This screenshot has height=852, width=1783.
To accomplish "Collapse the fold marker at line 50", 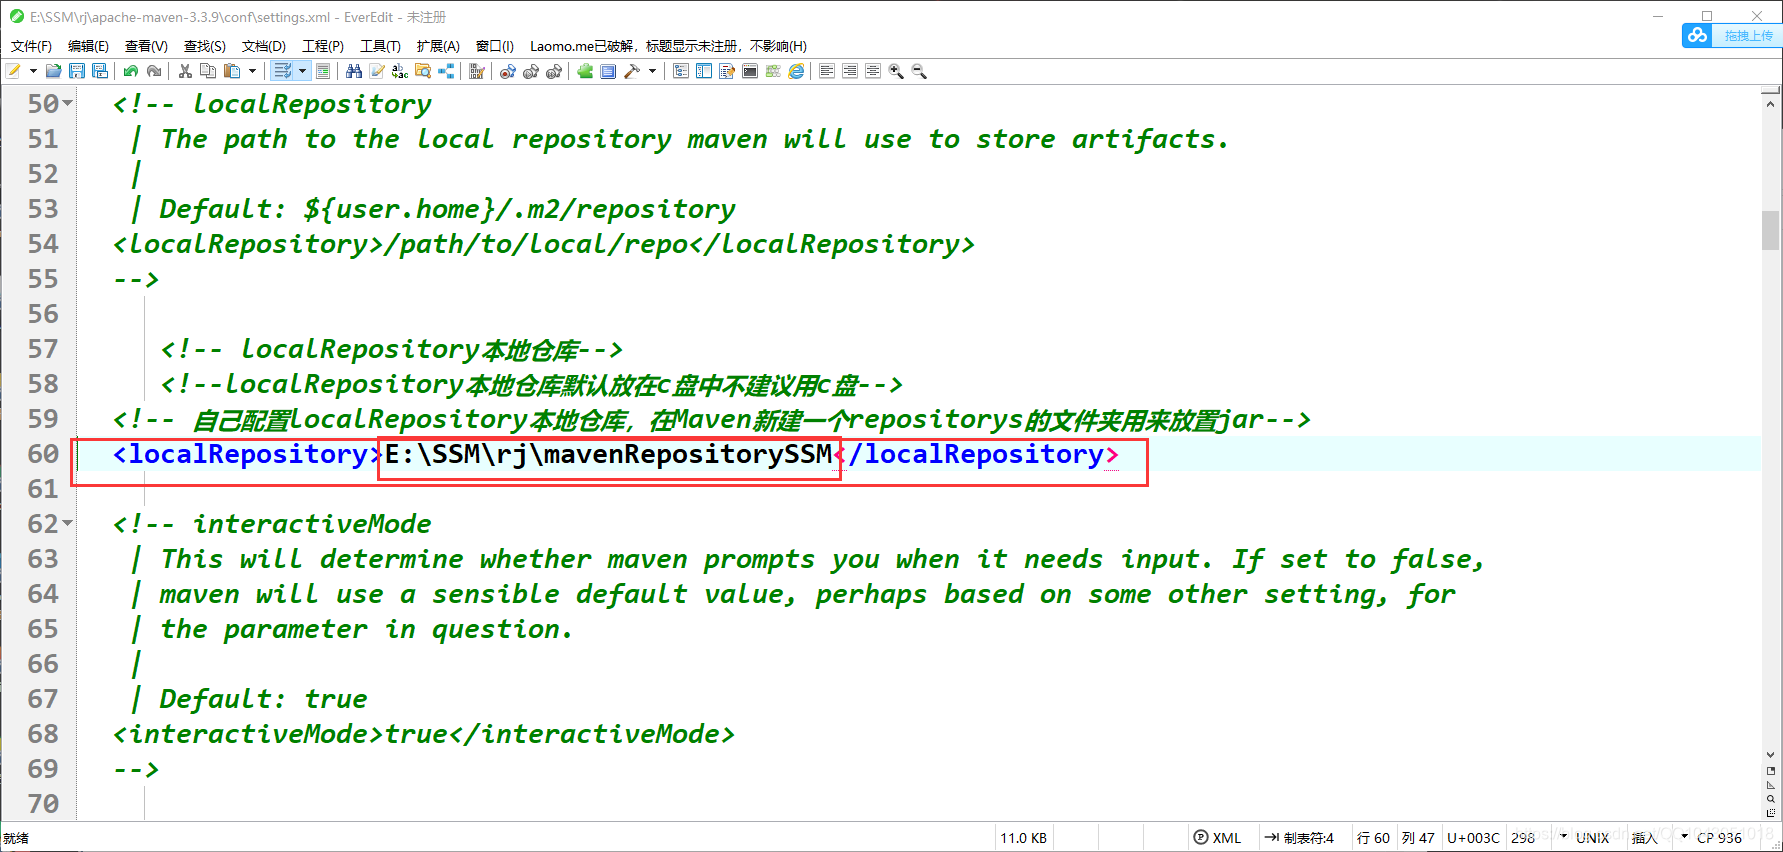I will (x=67, y=103).
